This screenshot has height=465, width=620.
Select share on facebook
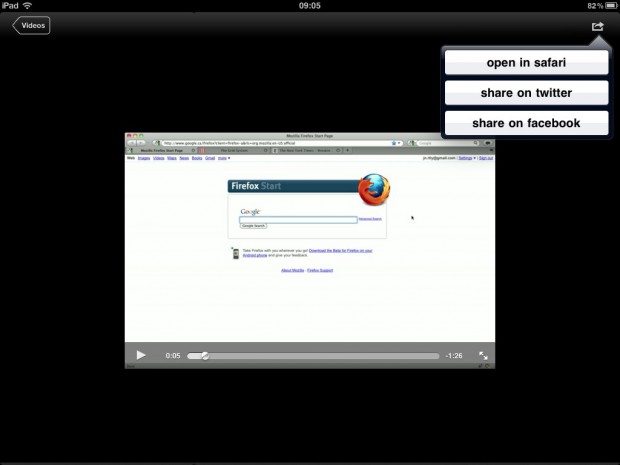click(526, 123)
